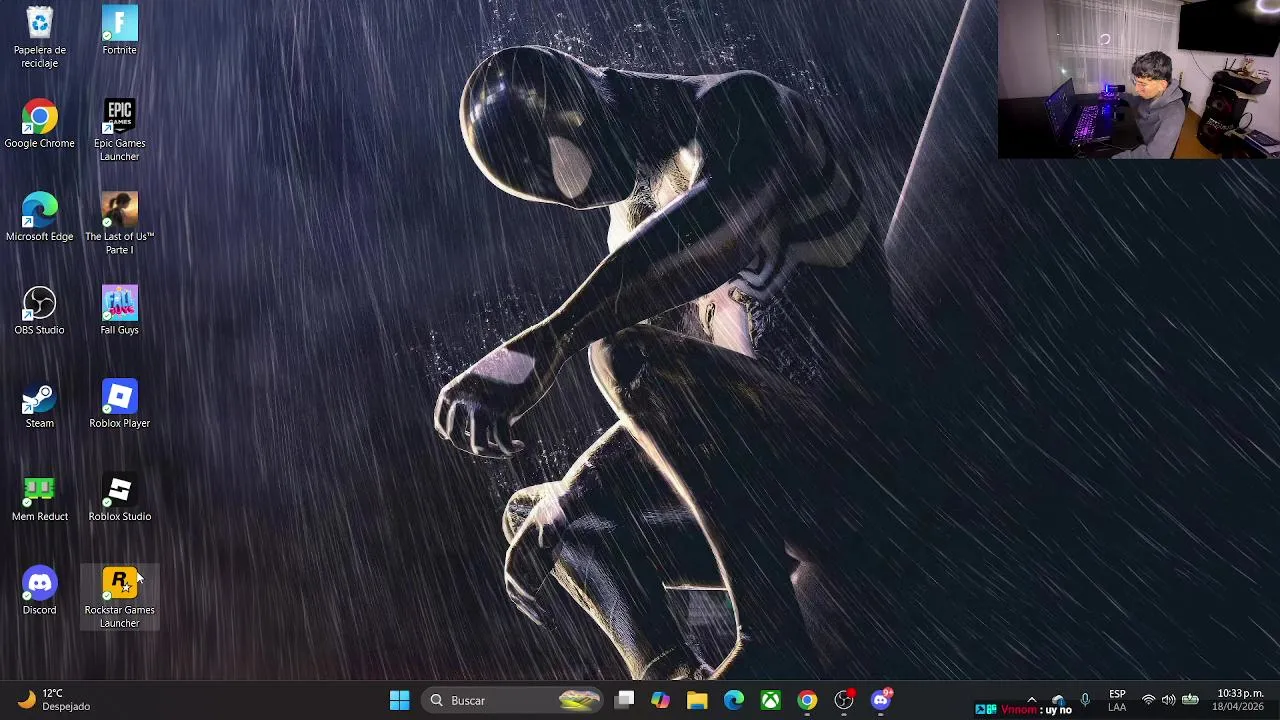Switch to Google Chrome in the taskbar
This screenshot has width=1280, height=720.
[807, 700]
